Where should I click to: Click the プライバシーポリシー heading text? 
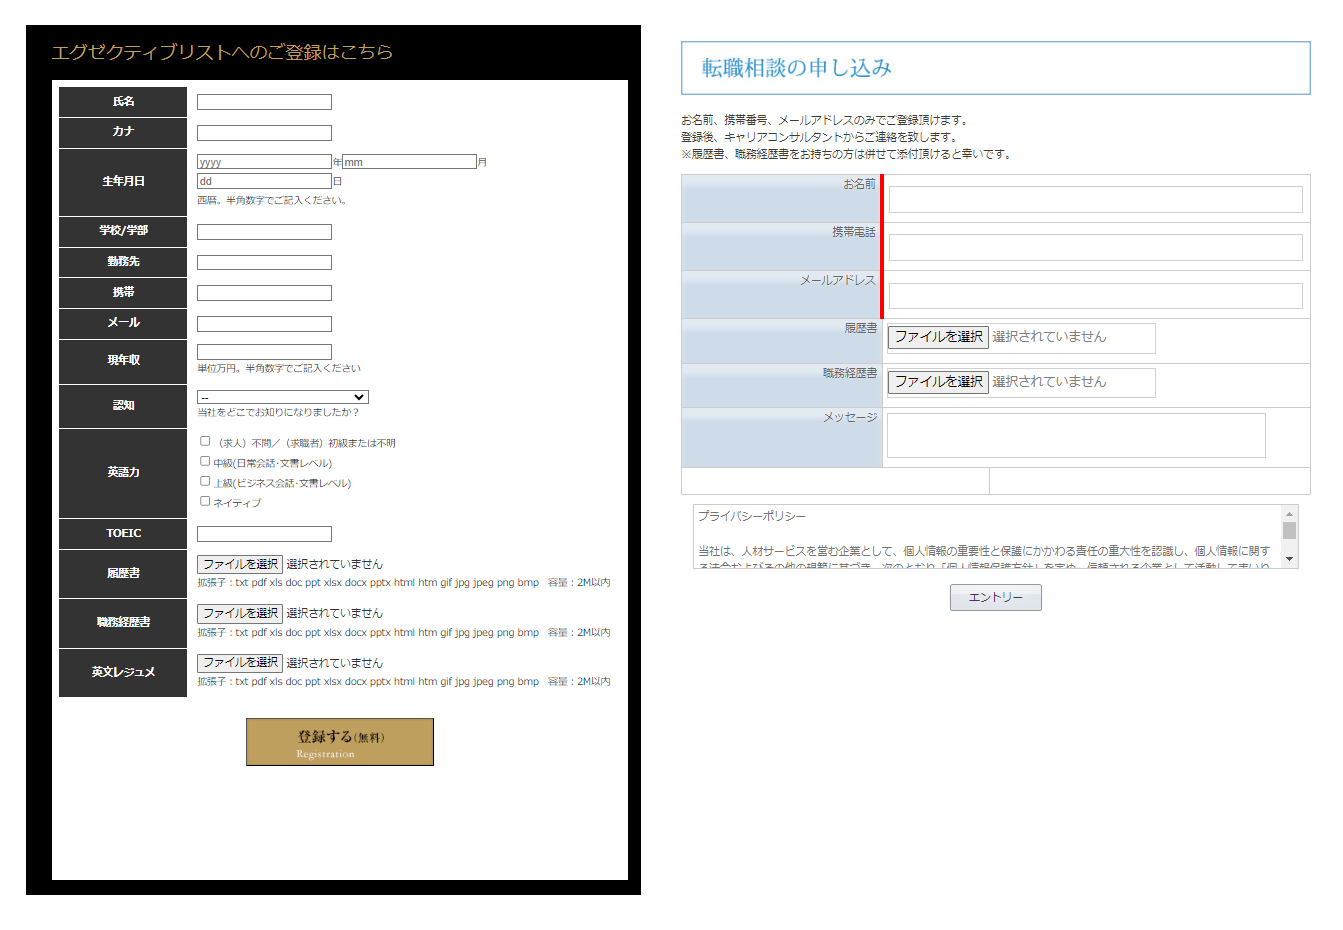[752, 516]
